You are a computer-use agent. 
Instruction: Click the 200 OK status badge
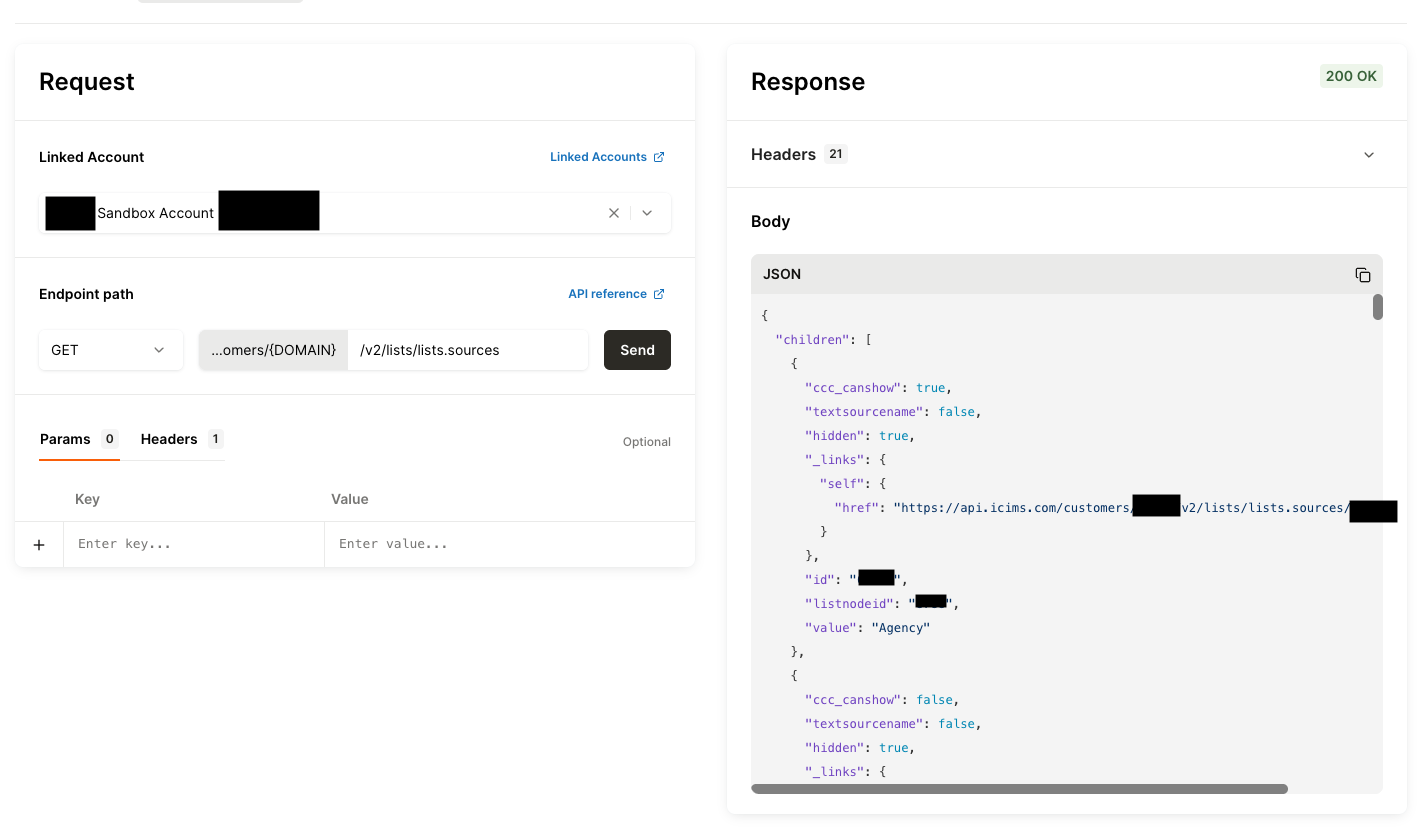[x=1350, y=76]
